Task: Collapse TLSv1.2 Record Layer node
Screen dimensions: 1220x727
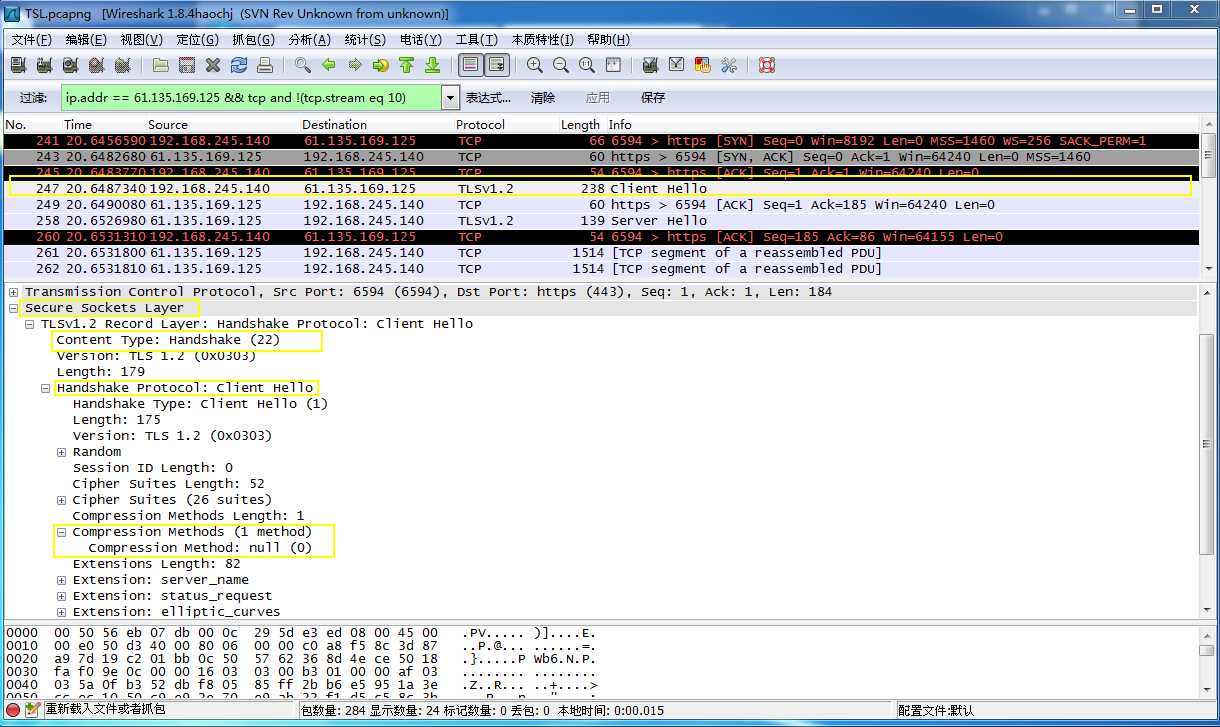Action: 30,324
